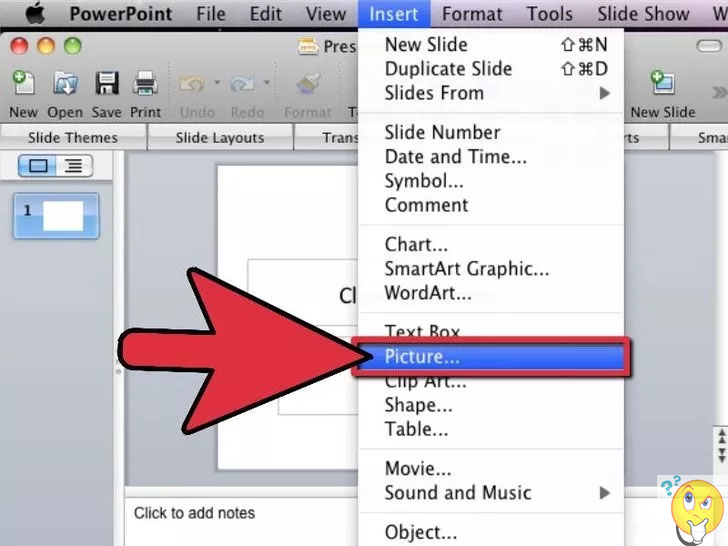The width and height of the screenshot is (728, 546).
Task: Click the Save floppy disk icon
Action: (x=107, y=83)
